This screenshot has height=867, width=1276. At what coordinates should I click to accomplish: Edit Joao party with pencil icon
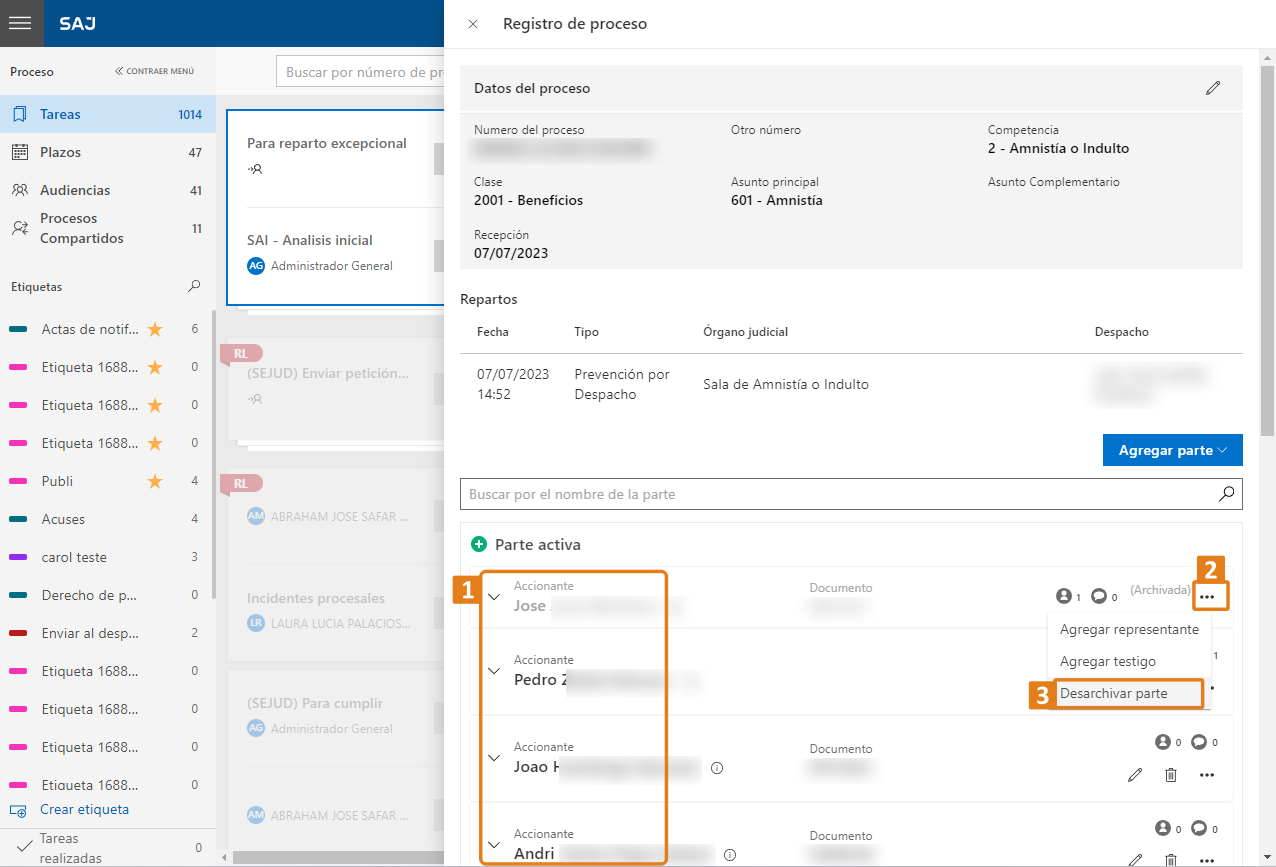click(1135, 775)
